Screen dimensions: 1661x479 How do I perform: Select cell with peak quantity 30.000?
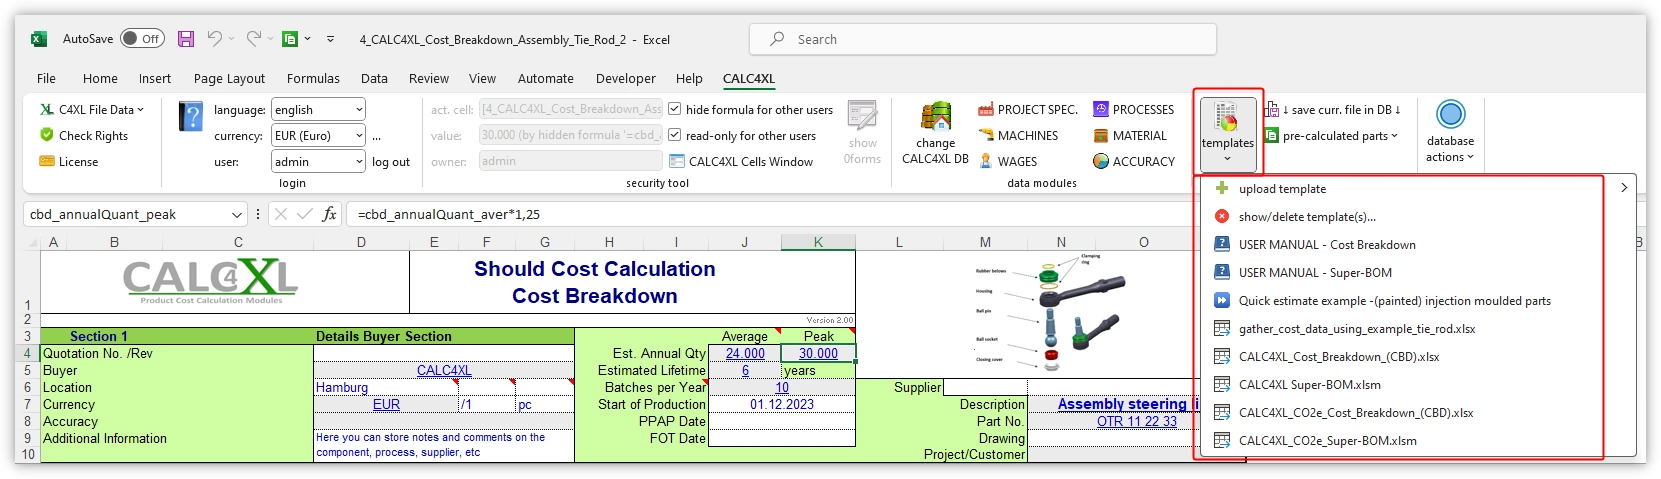[818, 353]
